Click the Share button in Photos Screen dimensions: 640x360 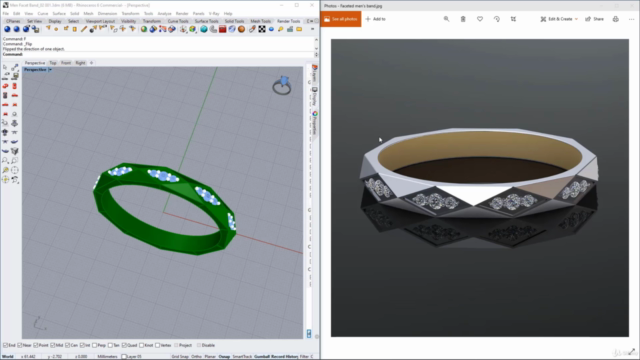point(594,19)
